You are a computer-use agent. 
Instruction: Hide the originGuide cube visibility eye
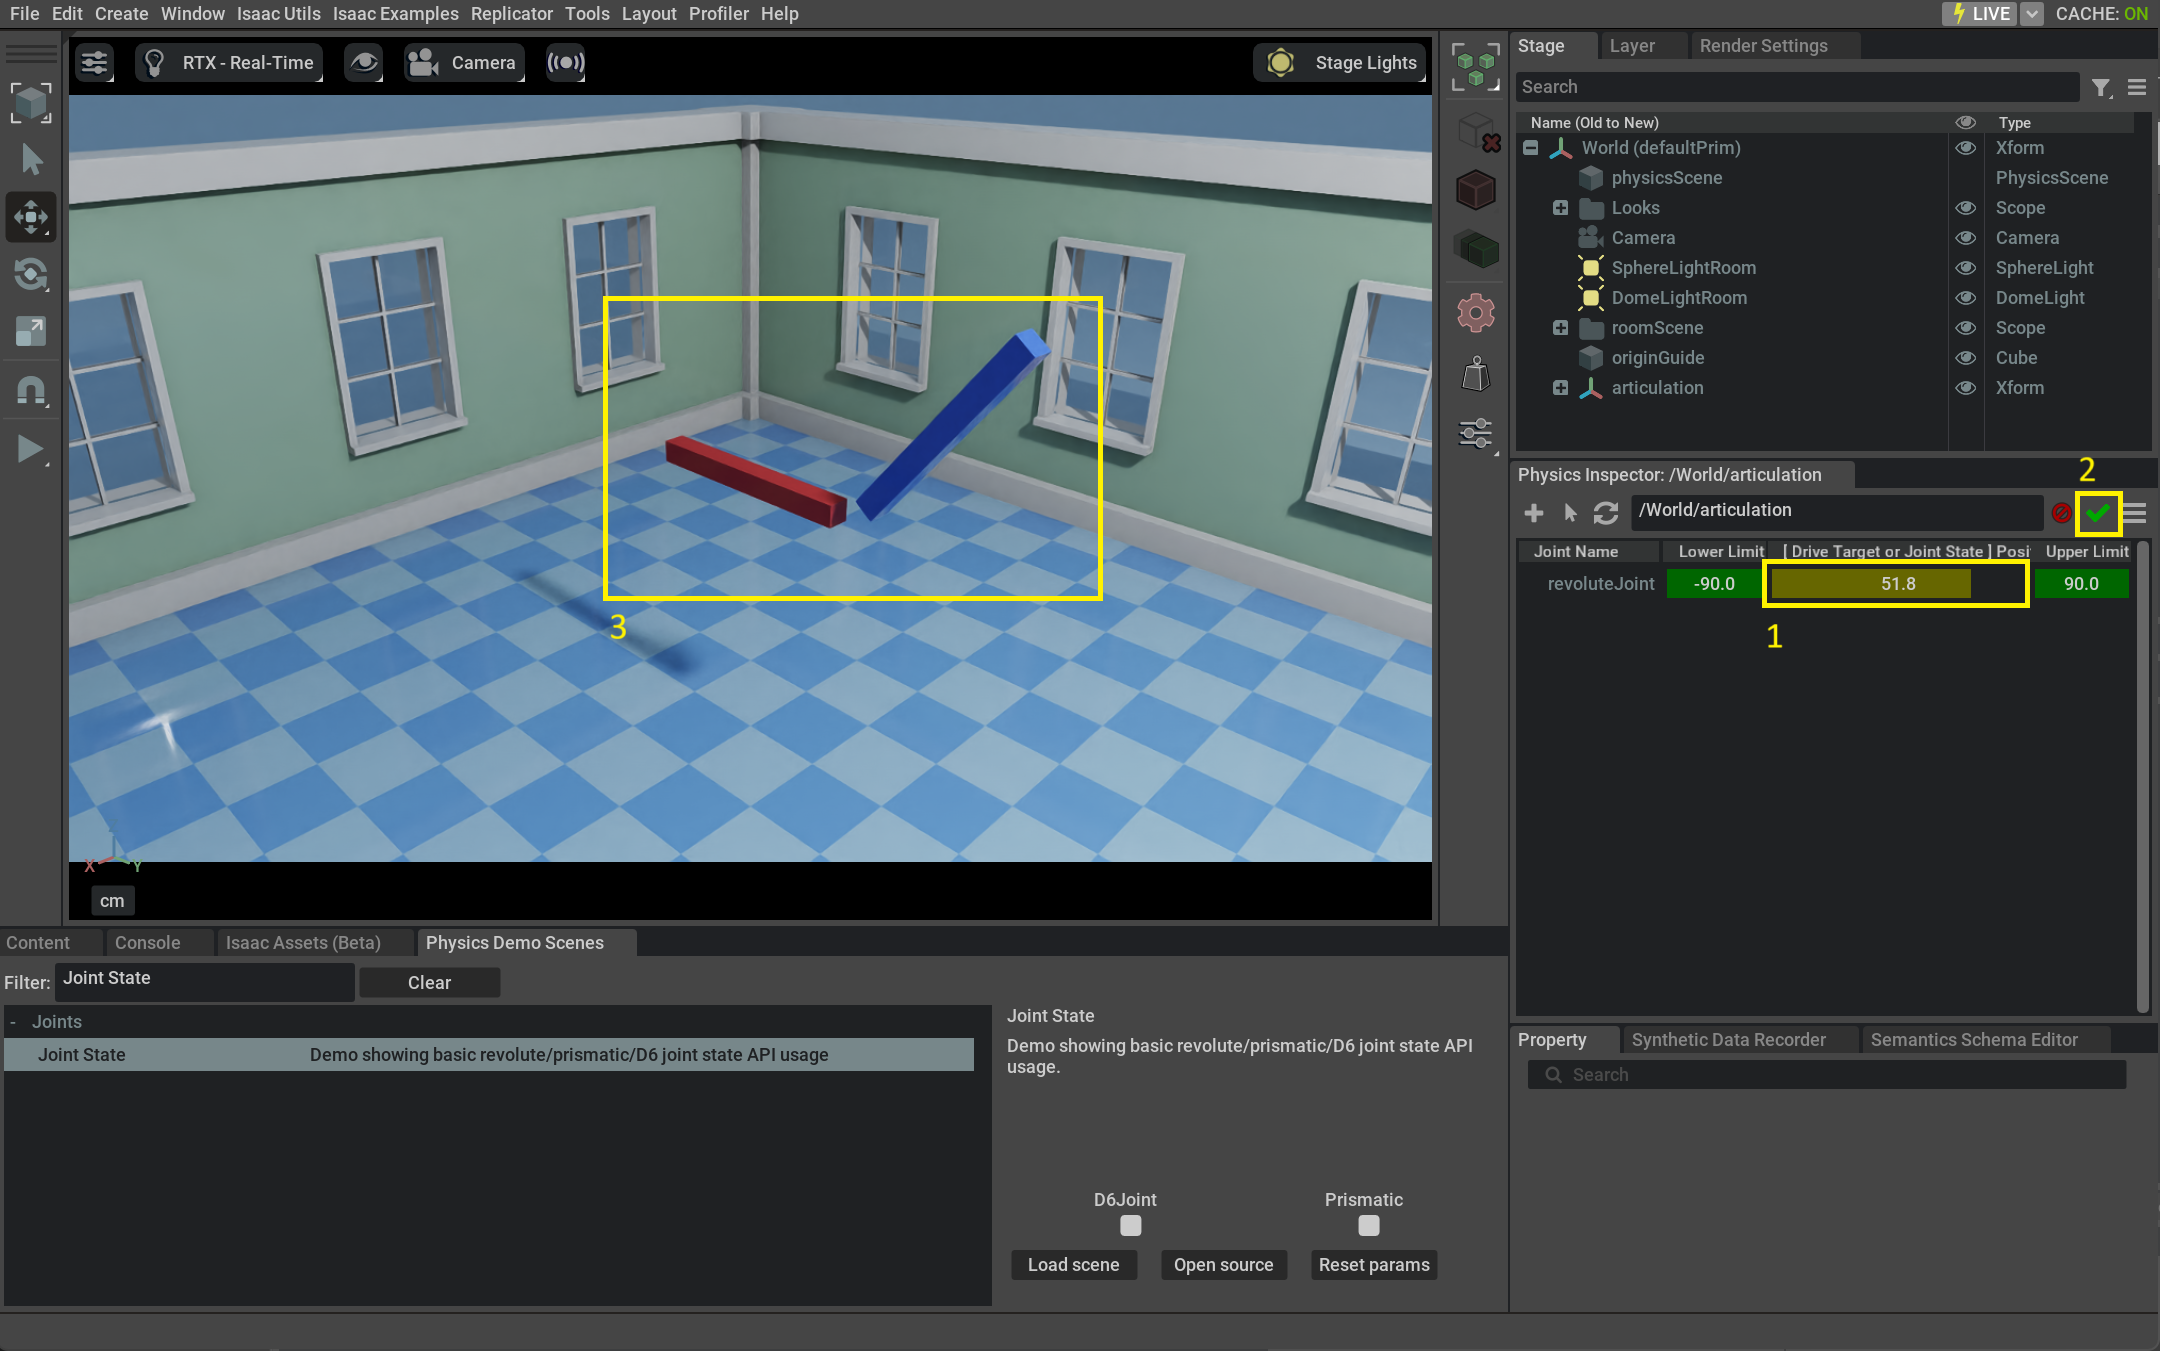pos(1965,358)
